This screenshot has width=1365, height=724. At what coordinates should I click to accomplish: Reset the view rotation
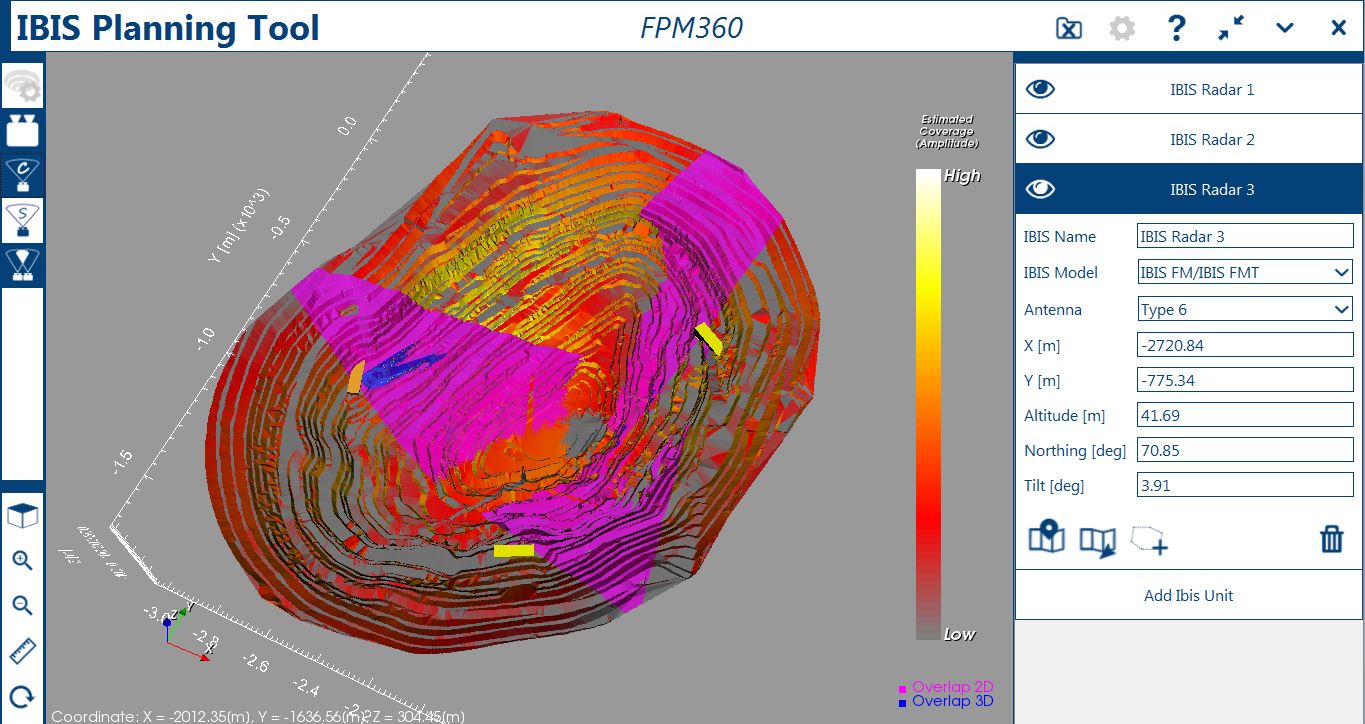pyautogui.click(x=22, y=696)
